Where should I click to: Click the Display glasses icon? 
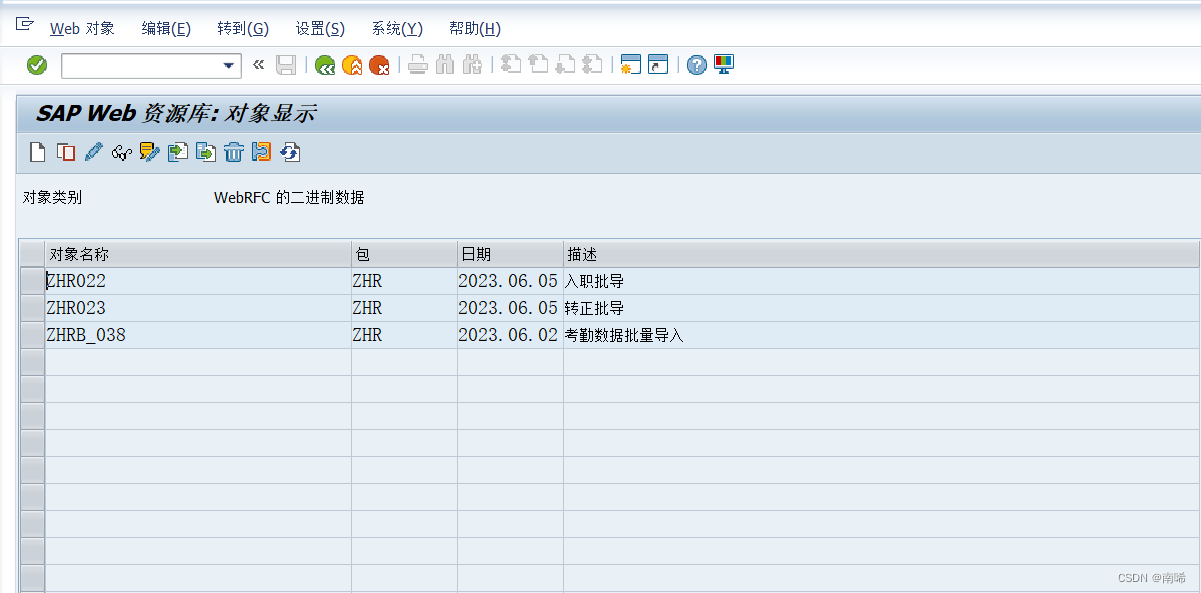122,153
